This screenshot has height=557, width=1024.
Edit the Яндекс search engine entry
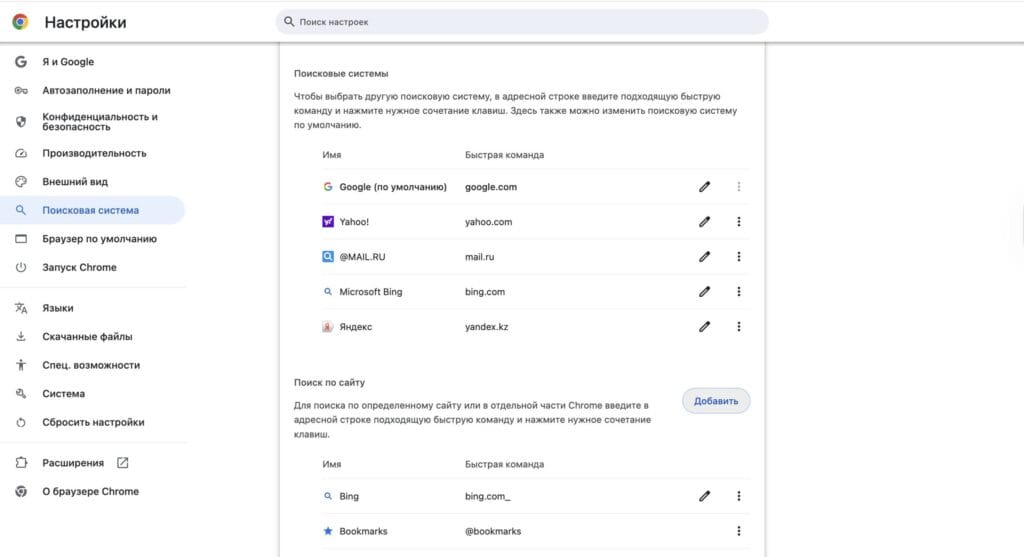pyautogui.click(x=704, y=327)
